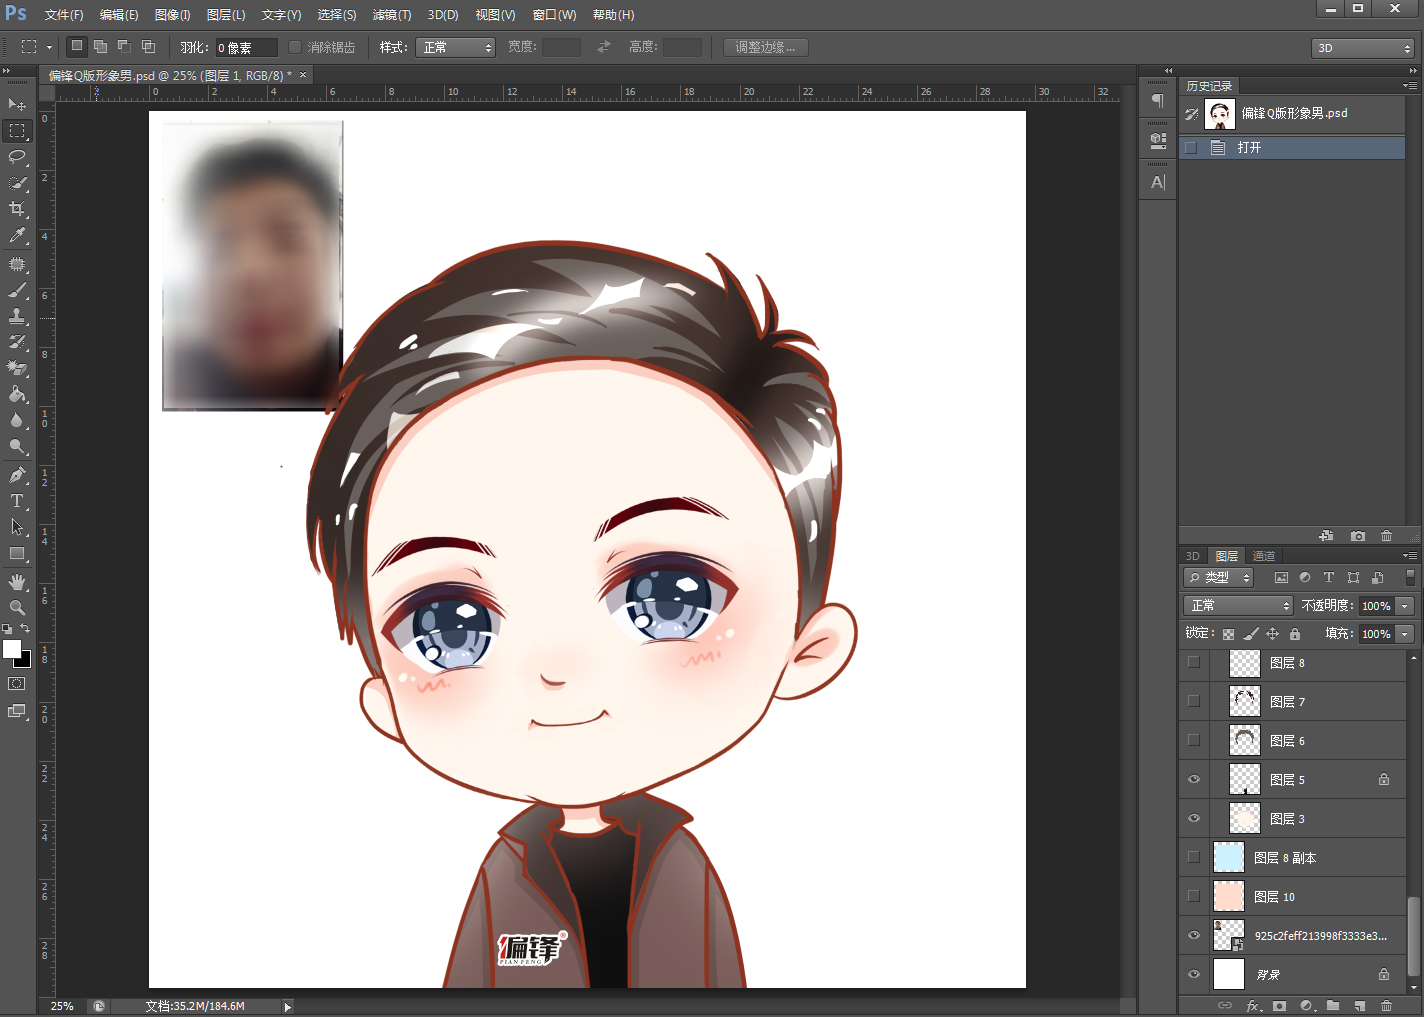
Task: Select the Quick Selection tool
Action: click(x=17, y=183)
